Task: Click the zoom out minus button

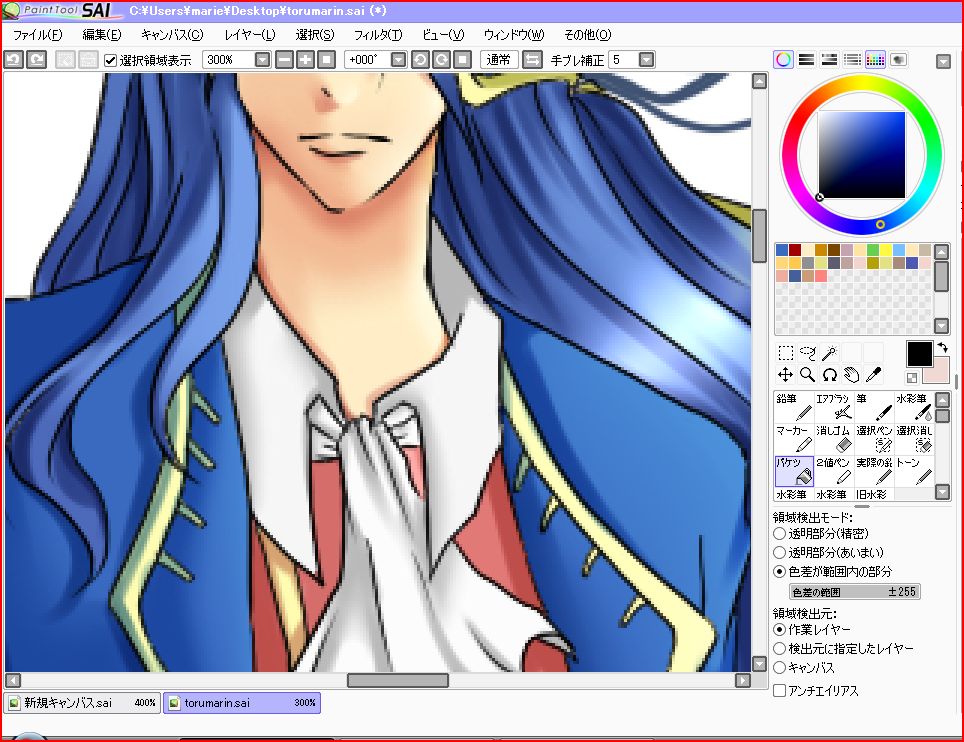Action: pos(284,60)
